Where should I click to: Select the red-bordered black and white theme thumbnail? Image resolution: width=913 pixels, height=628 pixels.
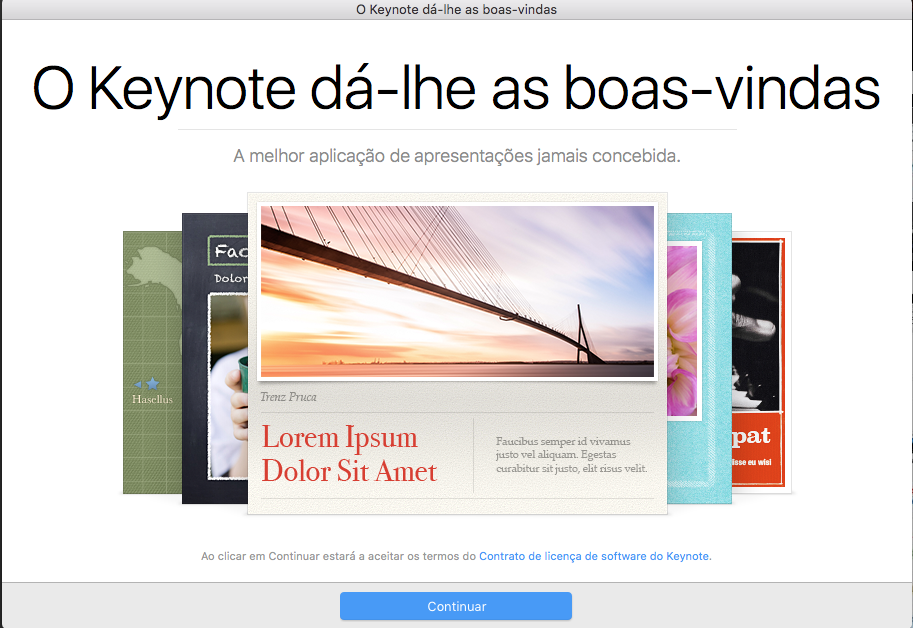click(x=761, y=362)
